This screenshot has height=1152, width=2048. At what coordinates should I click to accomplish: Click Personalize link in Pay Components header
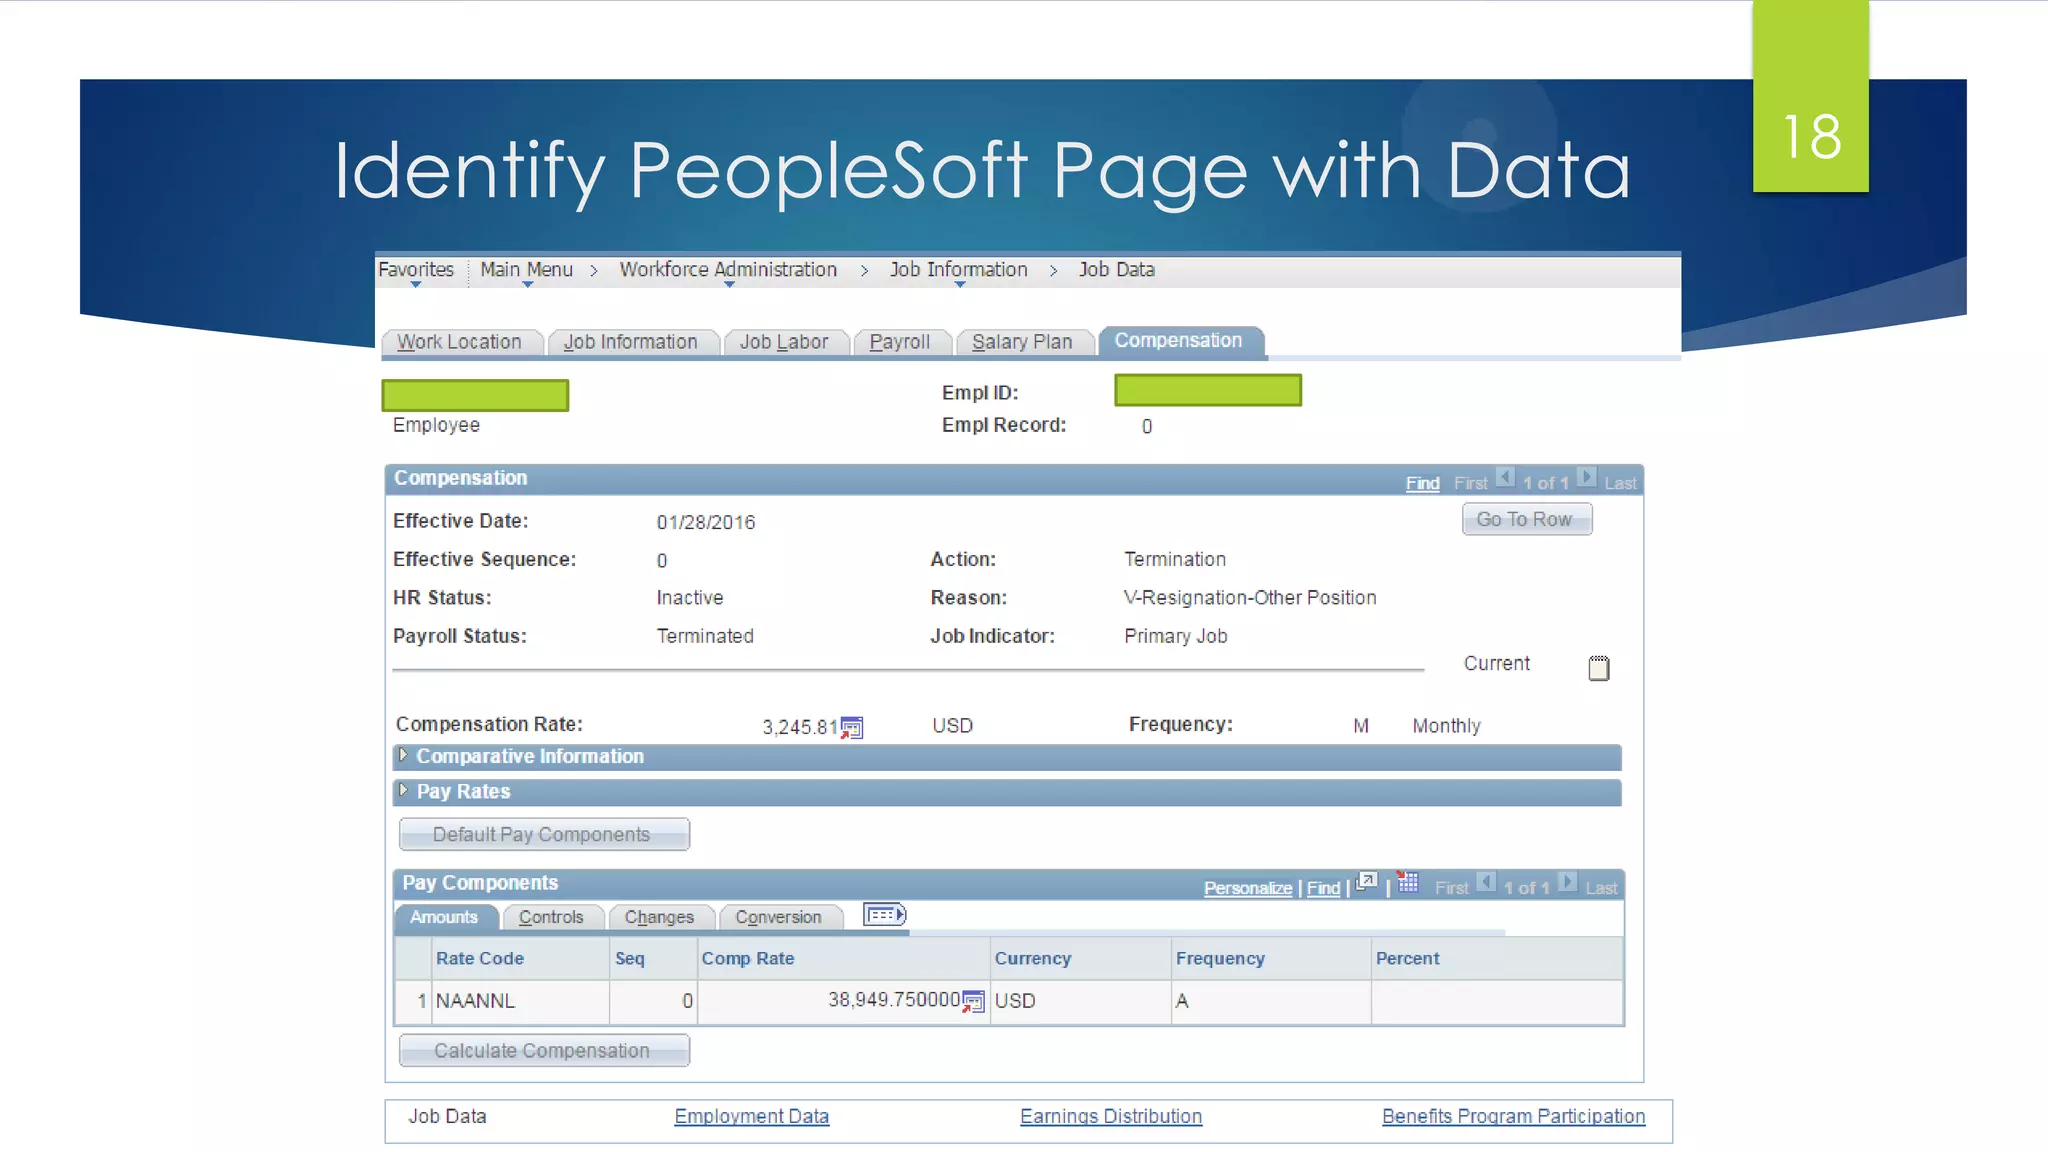tap(1247, 888)
